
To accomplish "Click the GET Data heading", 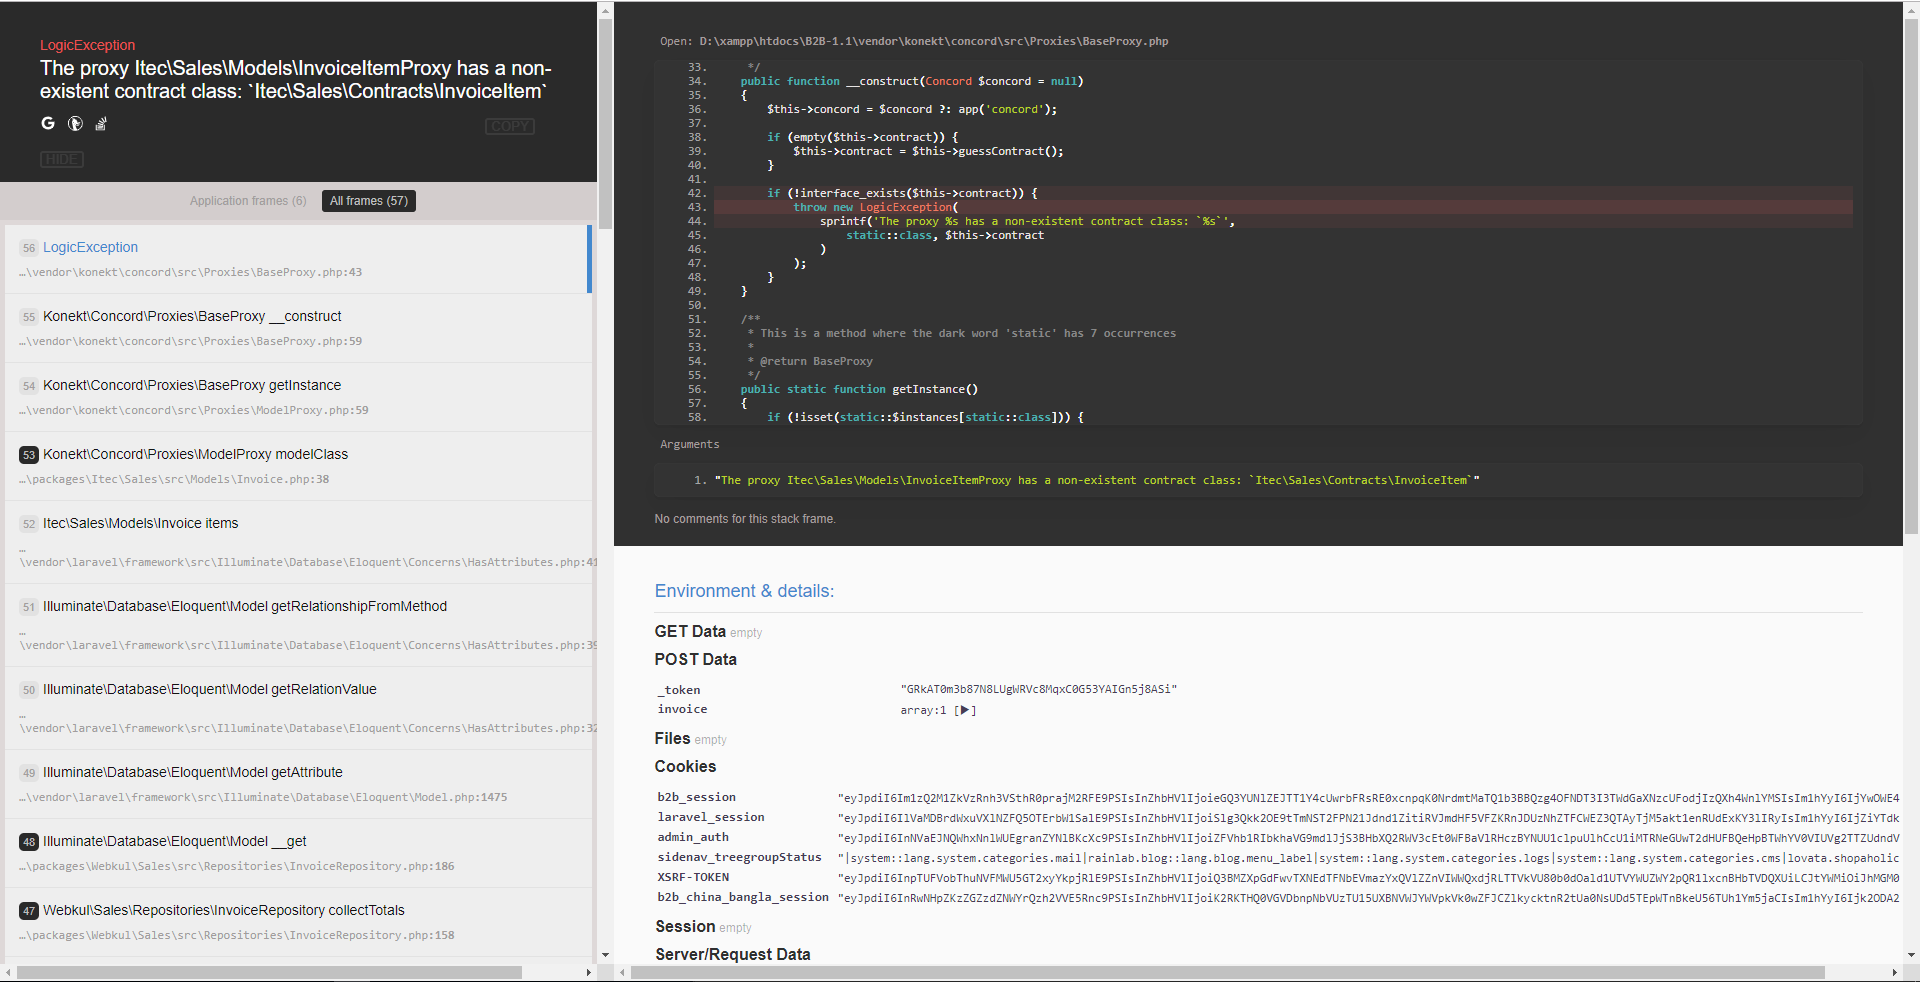I will (690, 631).
